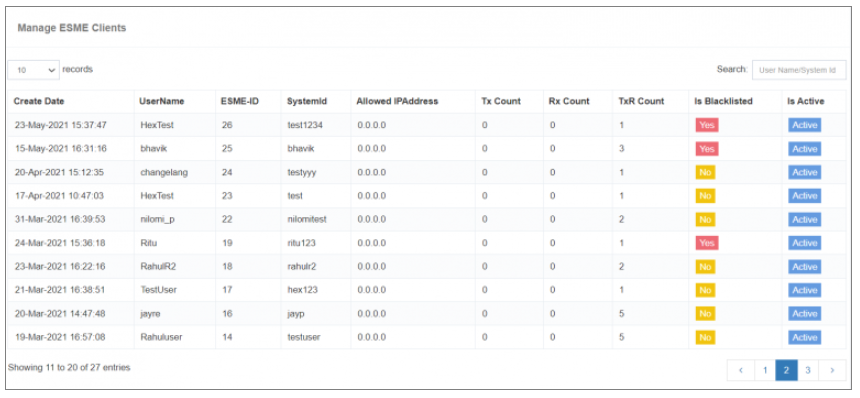The width and height of the screenshot is (860, 398).
Task: Sort by the Is Active column header
Action: coord(806,101)
